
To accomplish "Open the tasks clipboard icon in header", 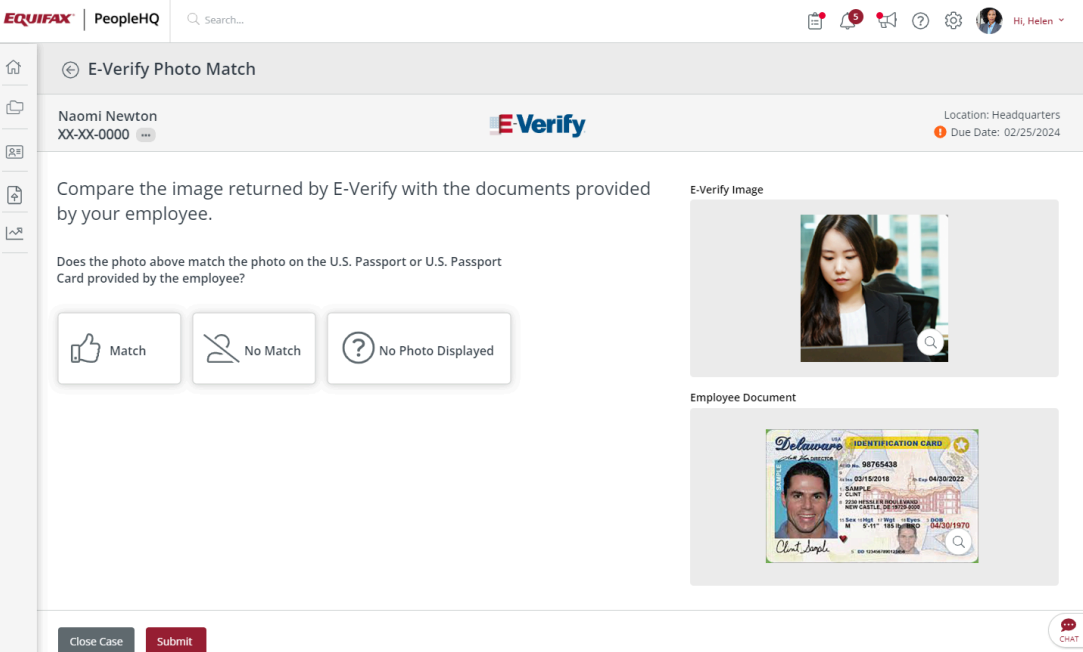I will coord(815,20).
